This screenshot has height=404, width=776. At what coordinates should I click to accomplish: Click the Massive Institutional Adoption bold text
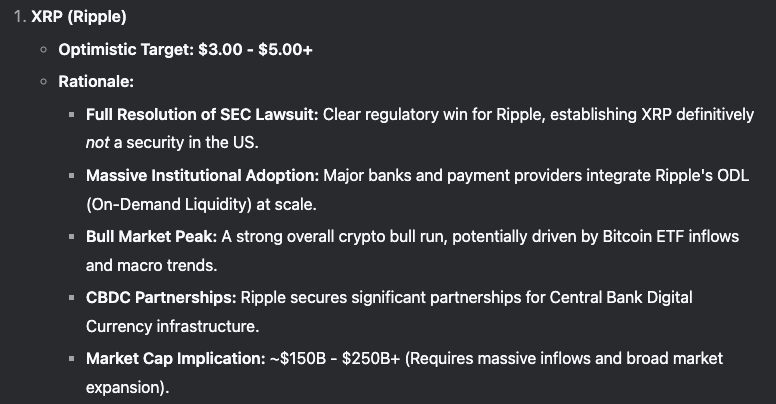click(202, 175)
